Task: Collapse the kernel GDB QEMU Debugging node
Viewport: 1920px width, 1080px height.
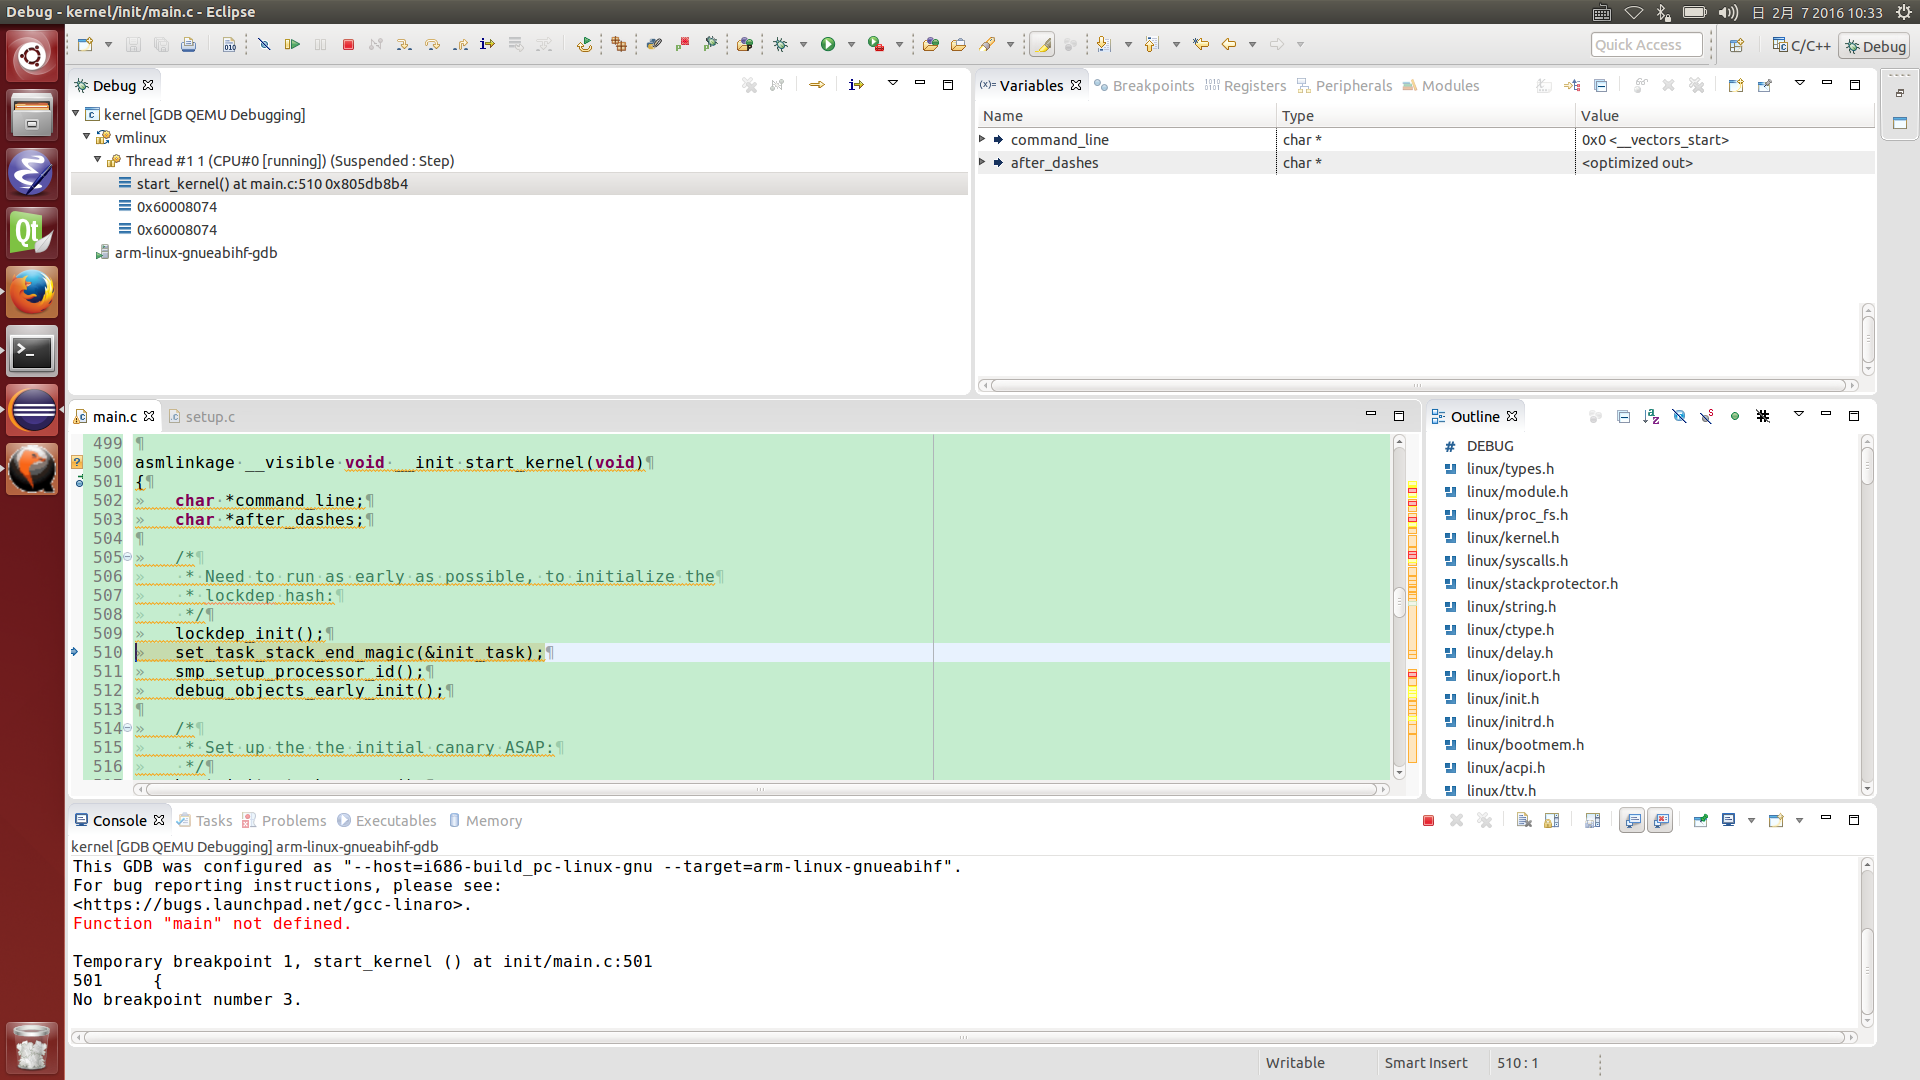Action: click(x=76, y=114)
